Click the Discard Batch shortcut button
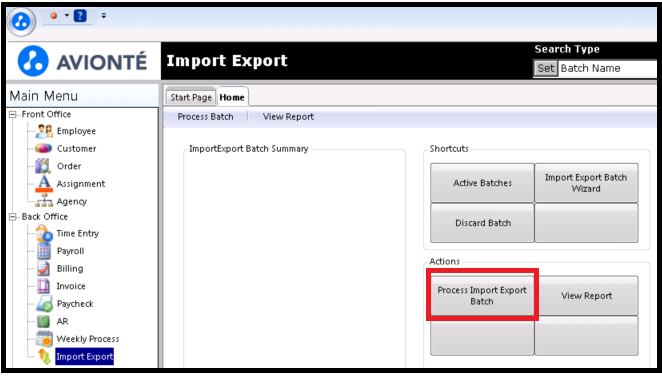The width and height of the screenshot is (662, 376). click(x=483, y=223)
